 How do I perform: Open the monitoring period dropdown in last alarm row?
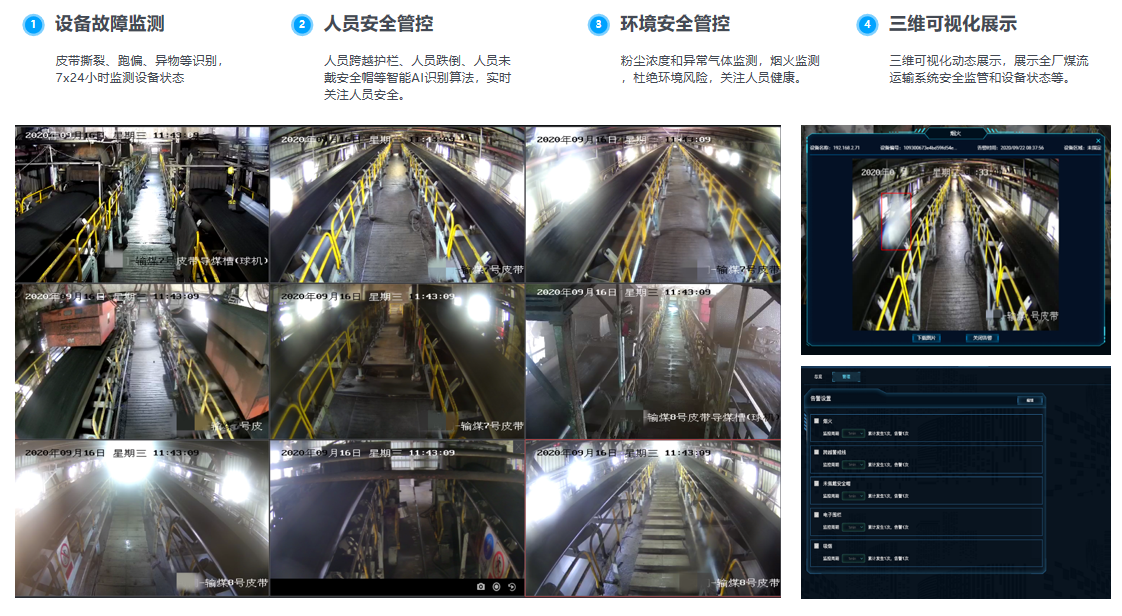click(x=853, y=557)
